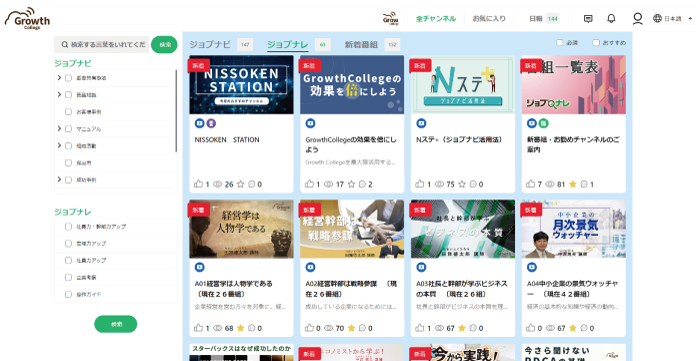Screen dimensions: 700x361
Task: Star the Nステ+ card
Action: (x=462, y=184)
